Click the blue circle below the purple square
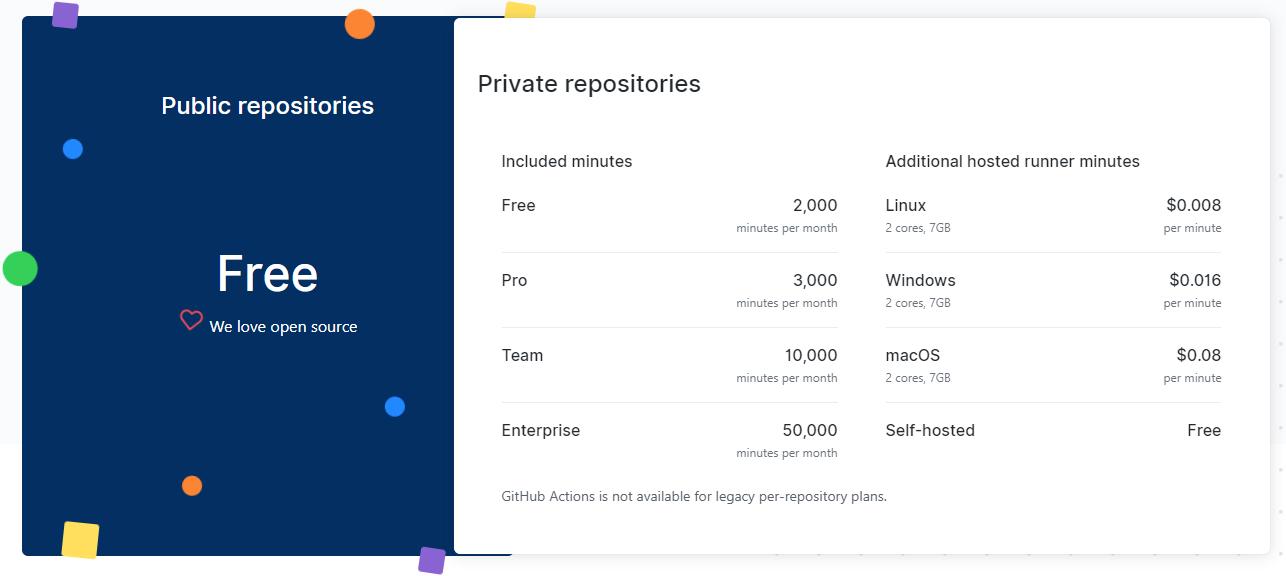Viewport: 1286px width, 576px height. point(72,149)
